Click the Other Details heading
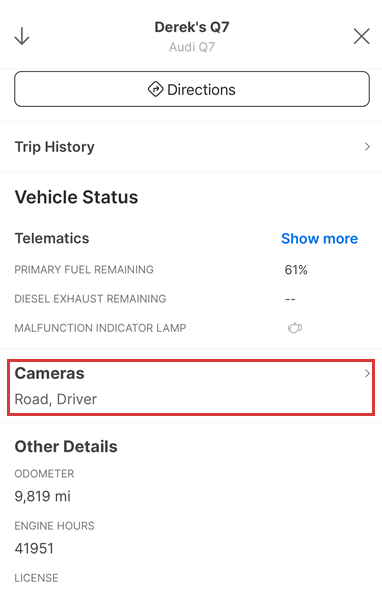This screenshot has width=382, height=589. (66, 447)
